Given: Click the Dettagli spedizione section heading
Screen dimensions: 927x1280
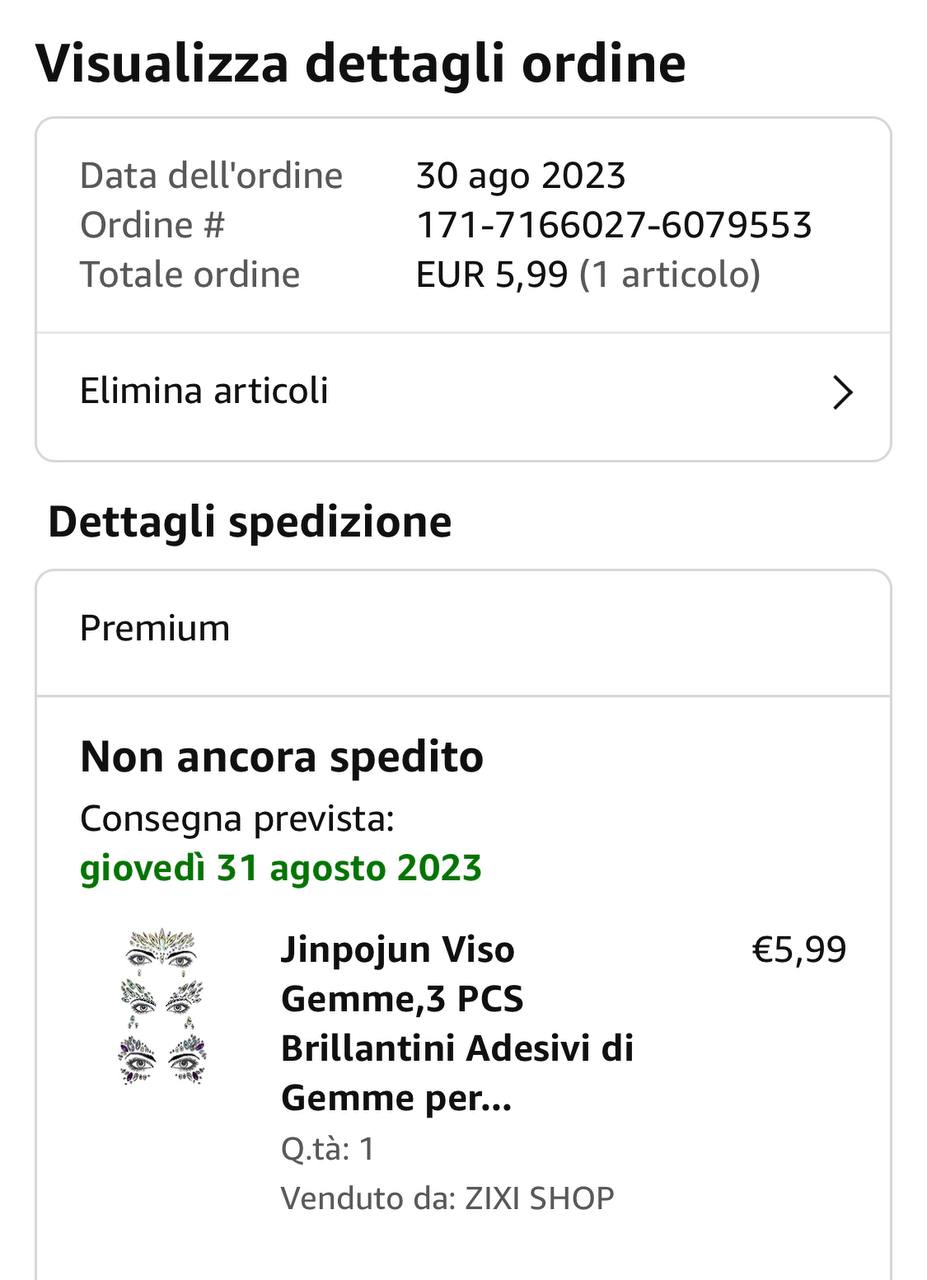Looking at the screenshot, I should pos(249,522).
